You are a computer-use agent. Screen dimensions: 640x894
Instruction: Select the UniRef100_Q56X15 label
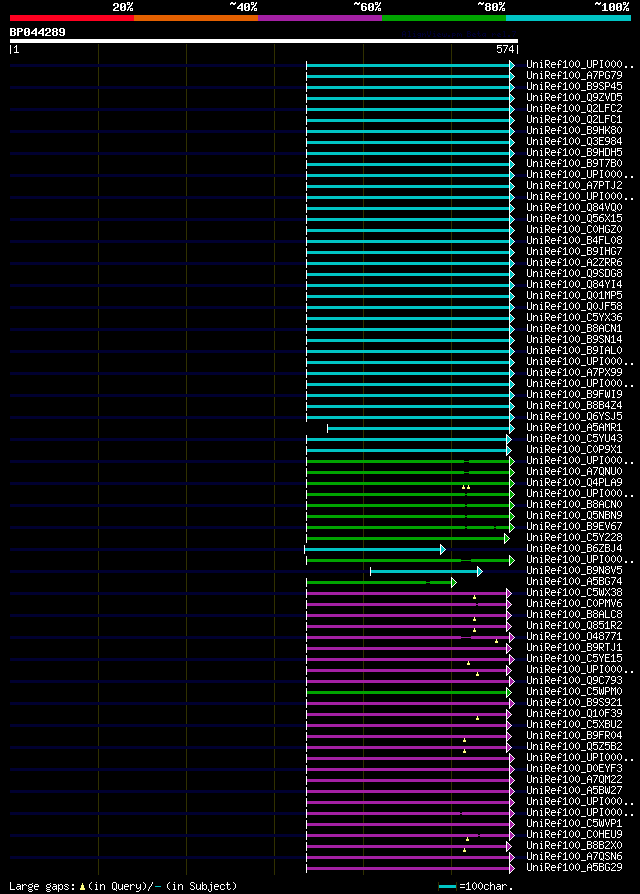pyautogui.click(x=574, y=218)
